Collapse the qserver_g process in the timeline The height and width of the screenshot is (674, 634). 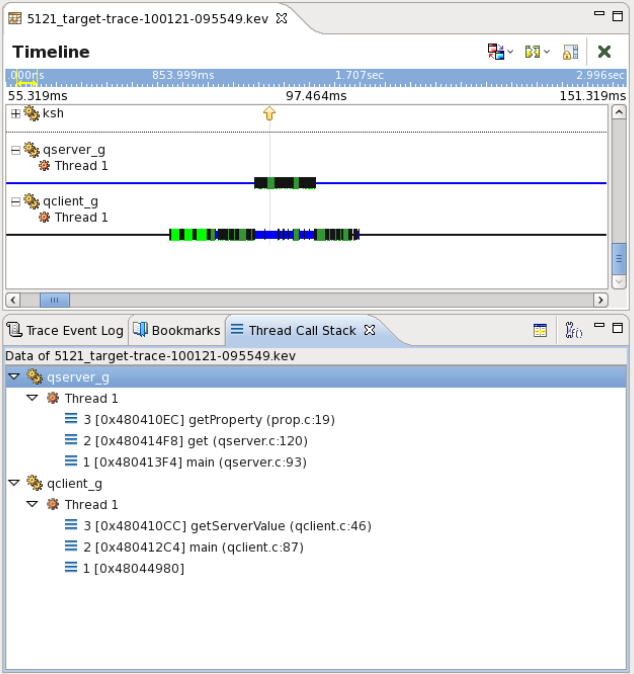(15, 150)
